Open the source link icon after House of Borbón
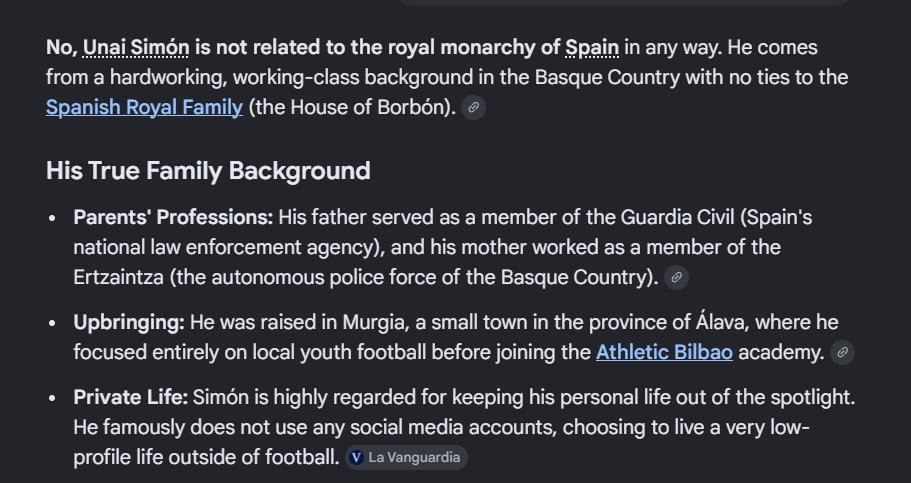911x483 pixels. (474, 108)
